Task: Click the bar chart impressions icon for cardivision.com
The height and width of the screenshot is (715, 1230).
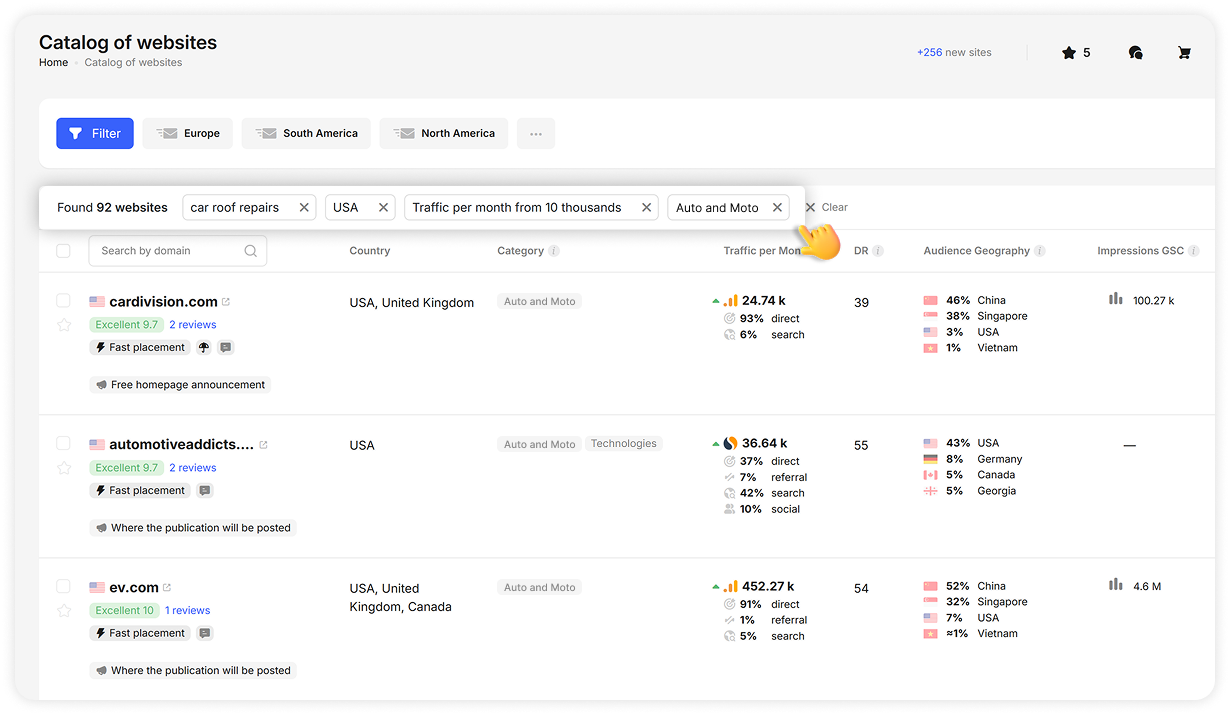Action: point(1116,297)
